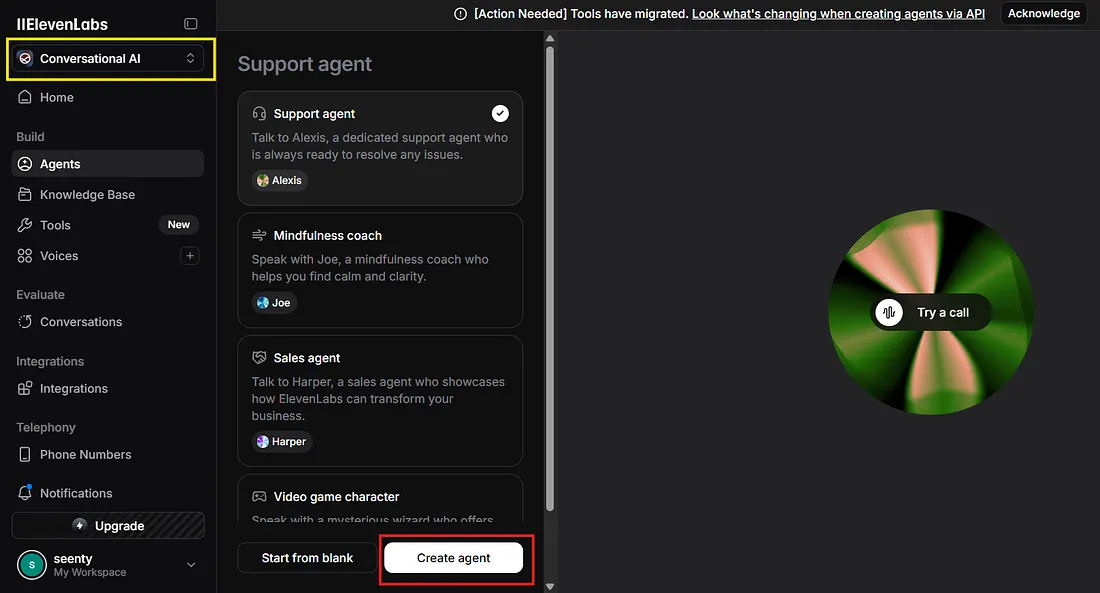Open the Conversational AI product switcher
This screenshot has width=1100, height=593.
tap(108, 58)
